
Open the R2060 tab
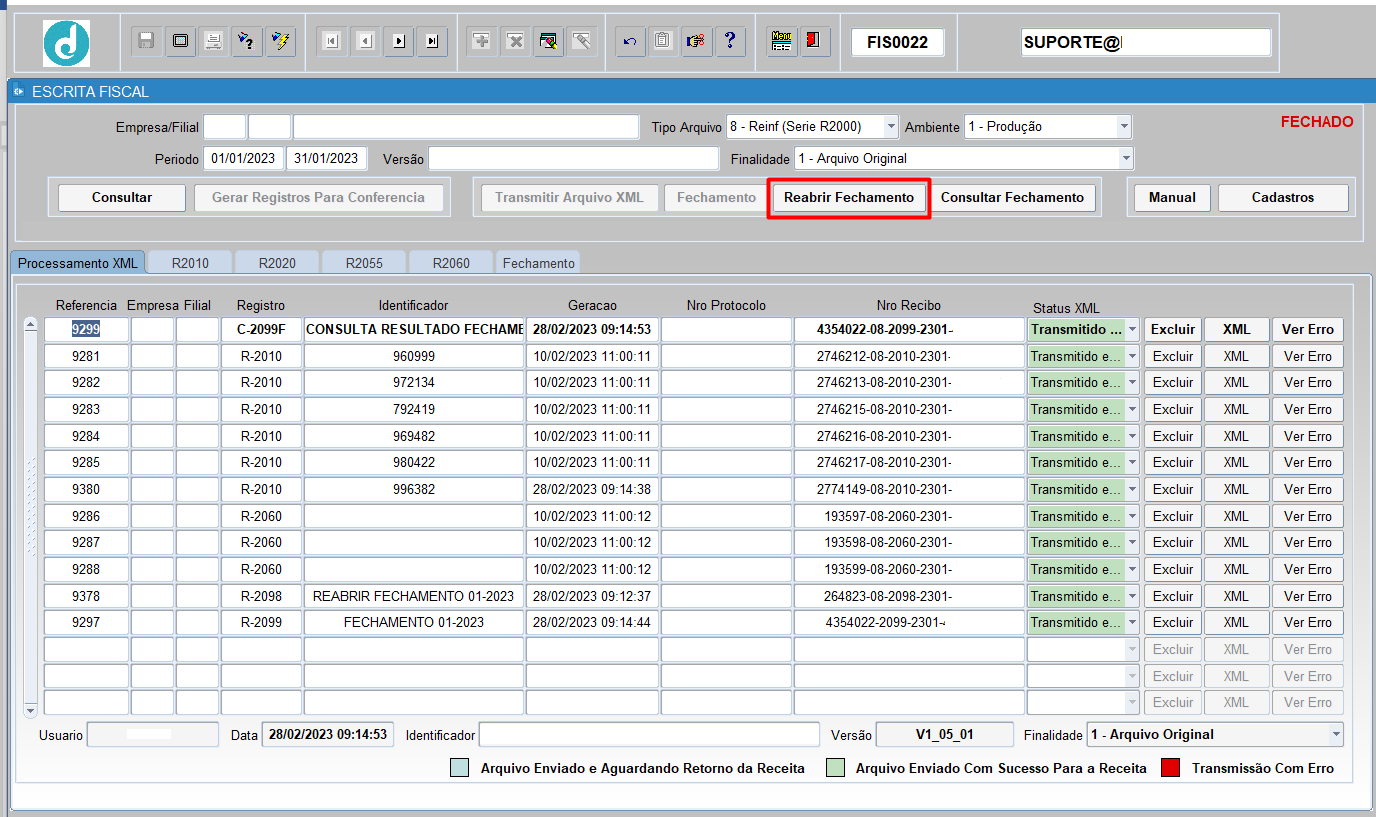tap(451, 263)
